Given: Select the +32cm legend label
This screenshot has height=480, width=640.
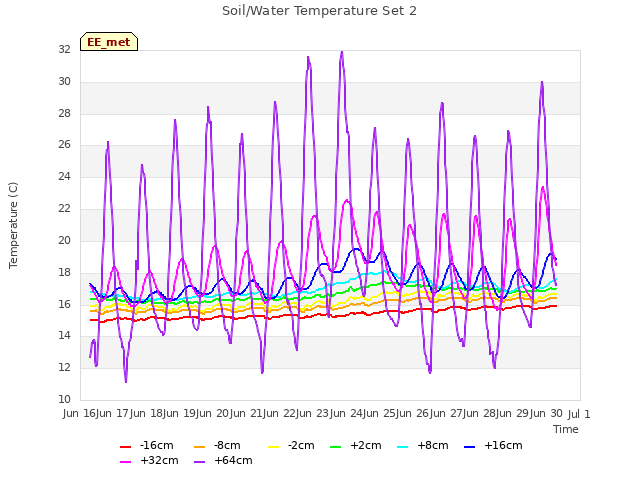Looking at the screenshot, I should [159, 460].
